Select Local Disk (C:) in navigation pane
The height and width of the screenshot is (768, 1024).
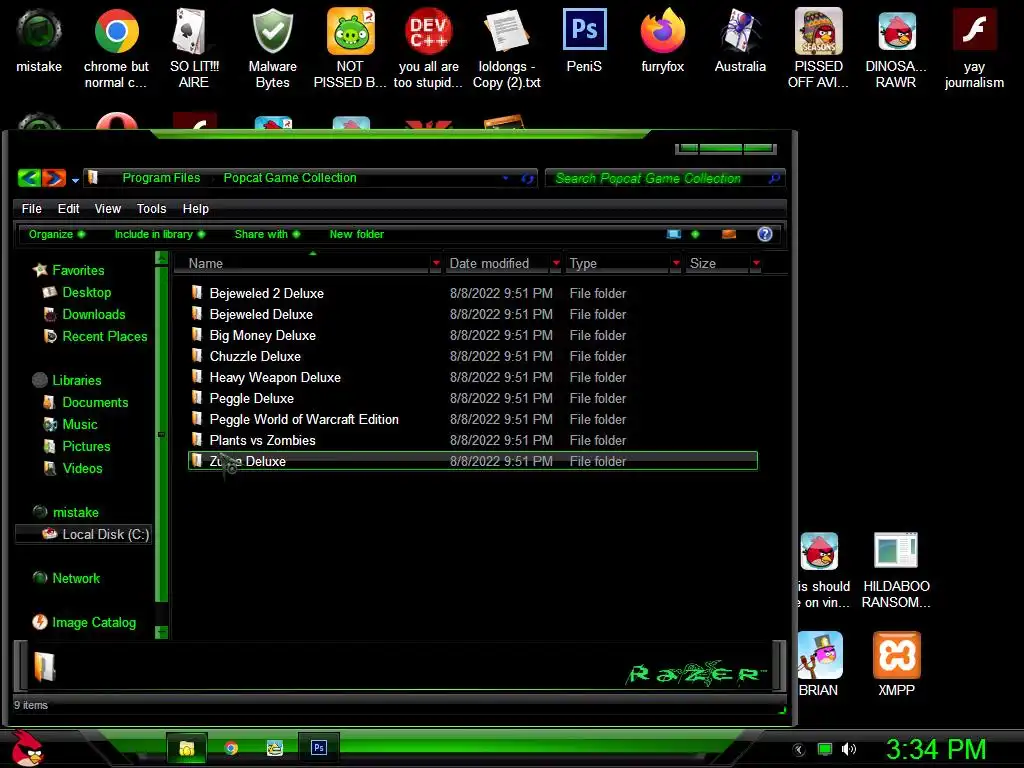pyautogui.click(x=84, y=534)
